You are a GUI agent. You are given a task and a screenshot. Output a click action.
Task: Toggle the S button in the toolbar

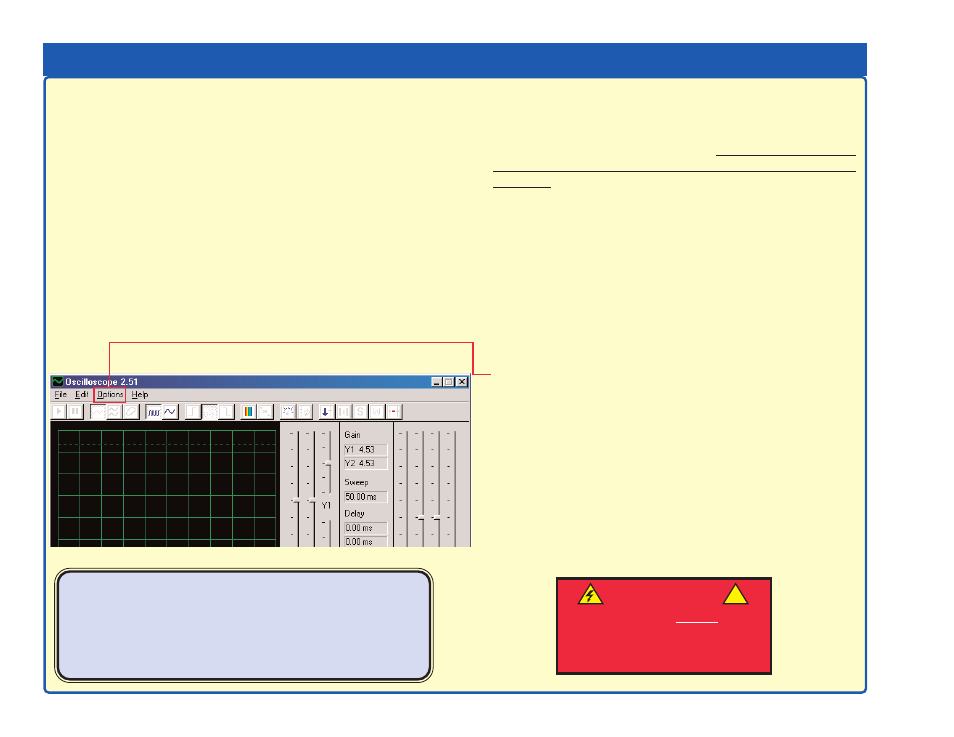point(360,411)
